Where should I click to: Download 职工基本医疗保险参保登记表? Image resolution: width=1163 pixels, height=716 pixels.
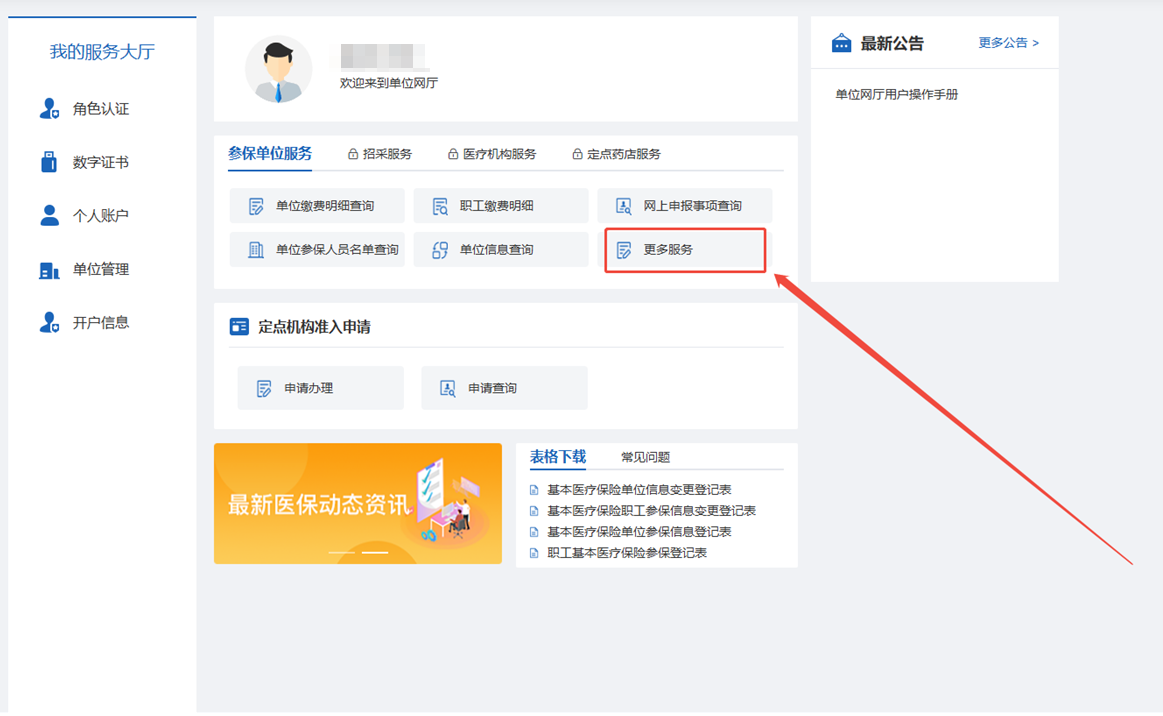point(626,553)
